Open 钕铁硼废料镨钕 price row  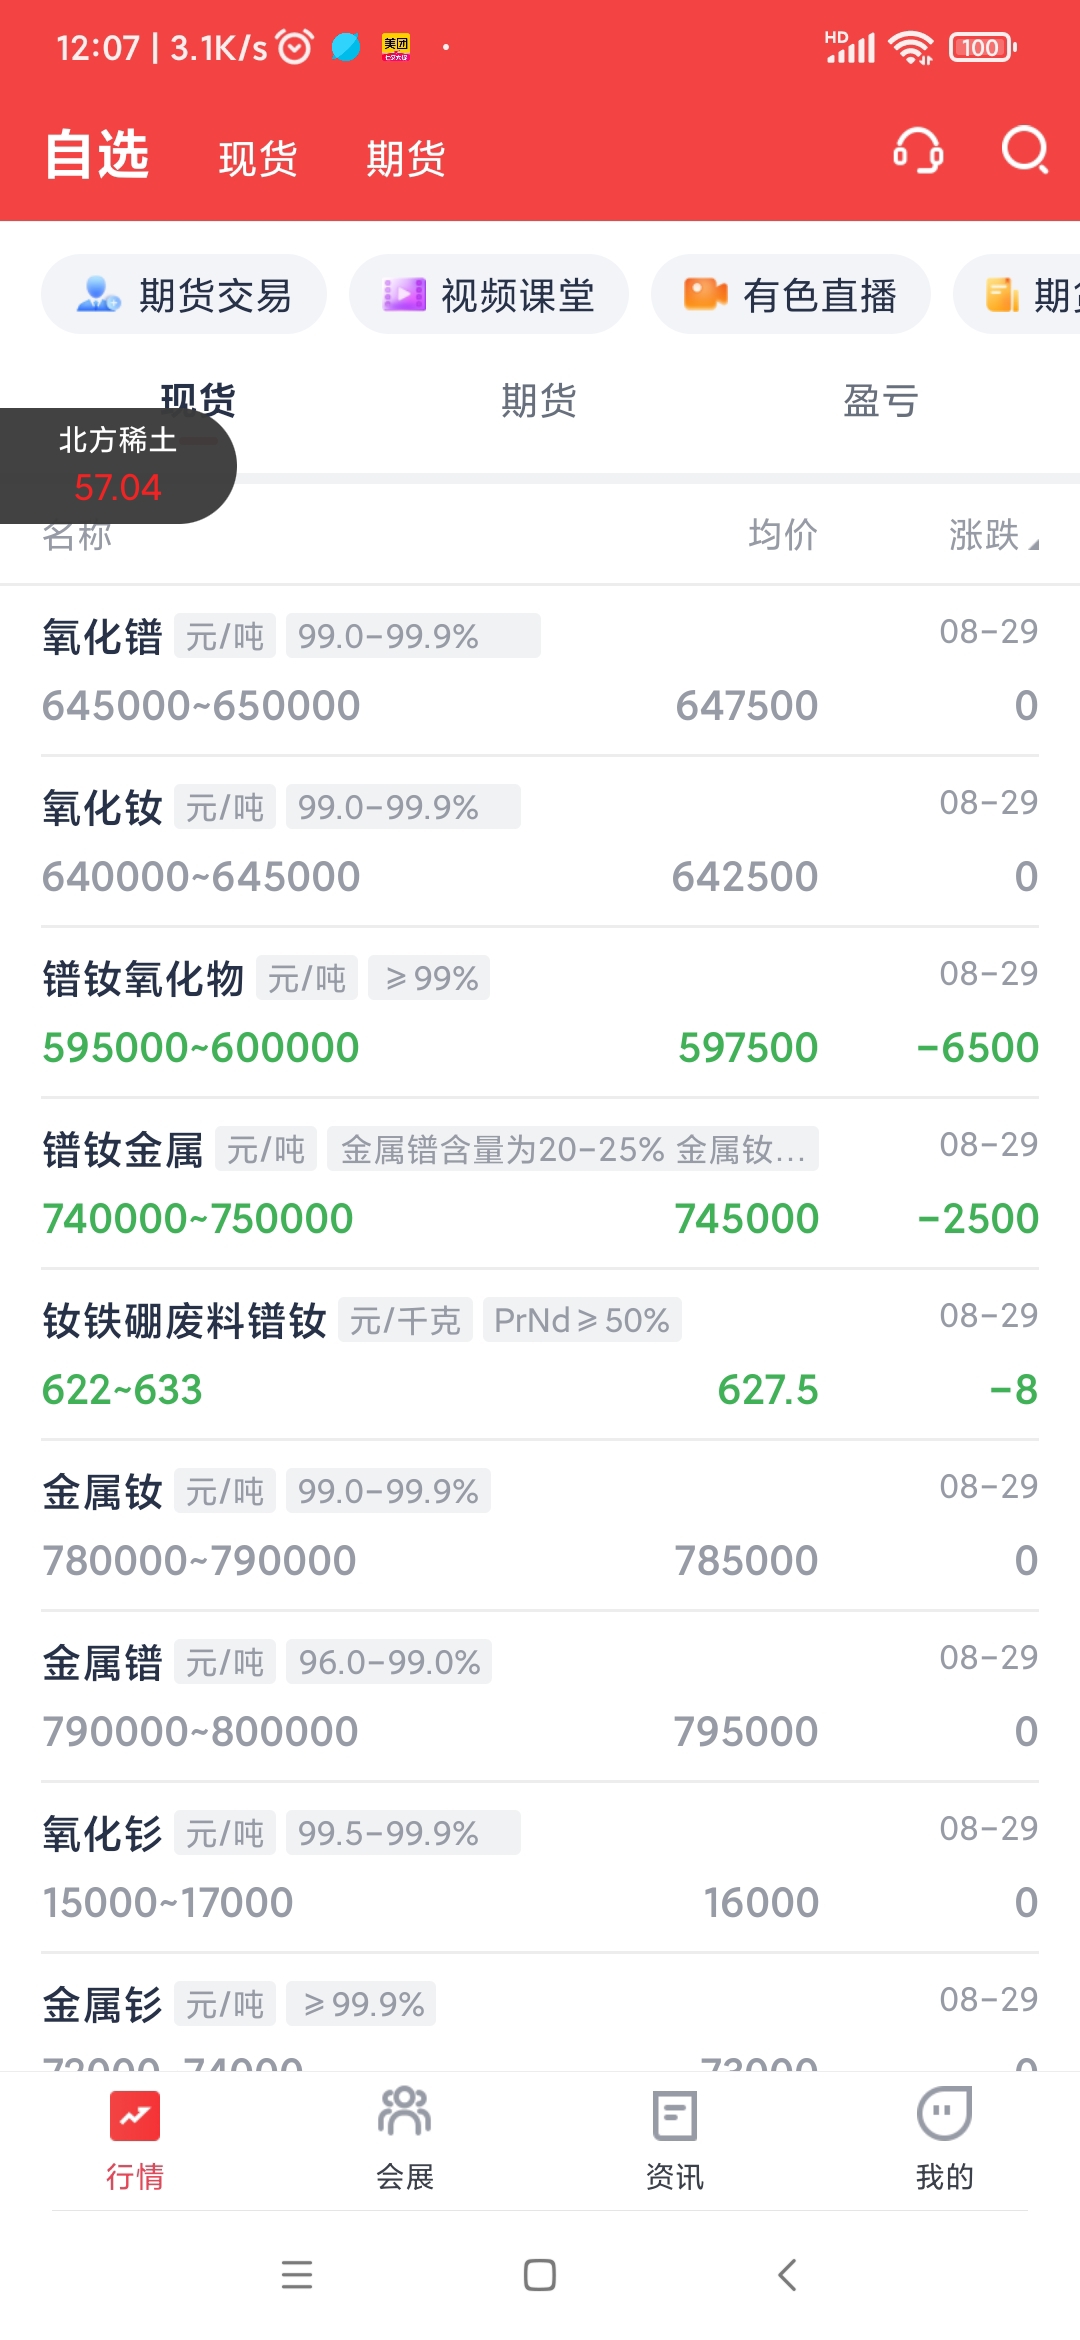click(540, 1355)
